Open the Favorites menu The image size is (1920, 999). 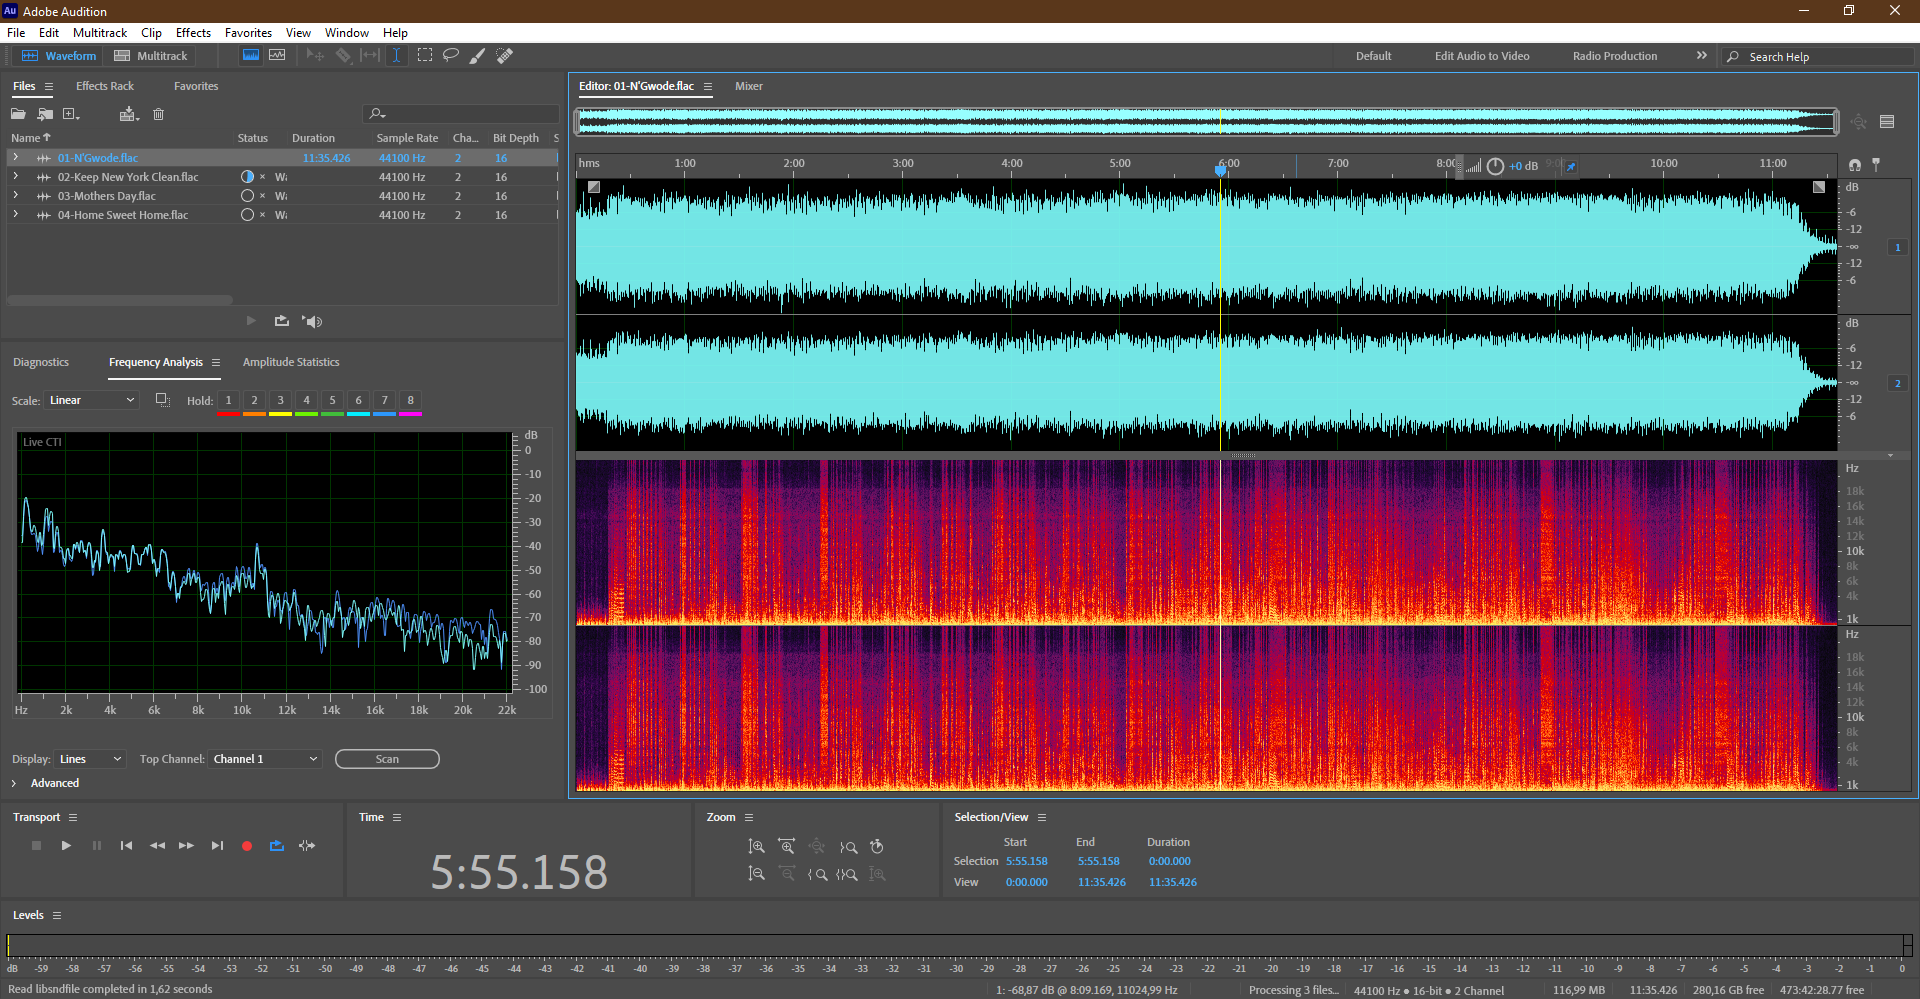pos(248,33)
